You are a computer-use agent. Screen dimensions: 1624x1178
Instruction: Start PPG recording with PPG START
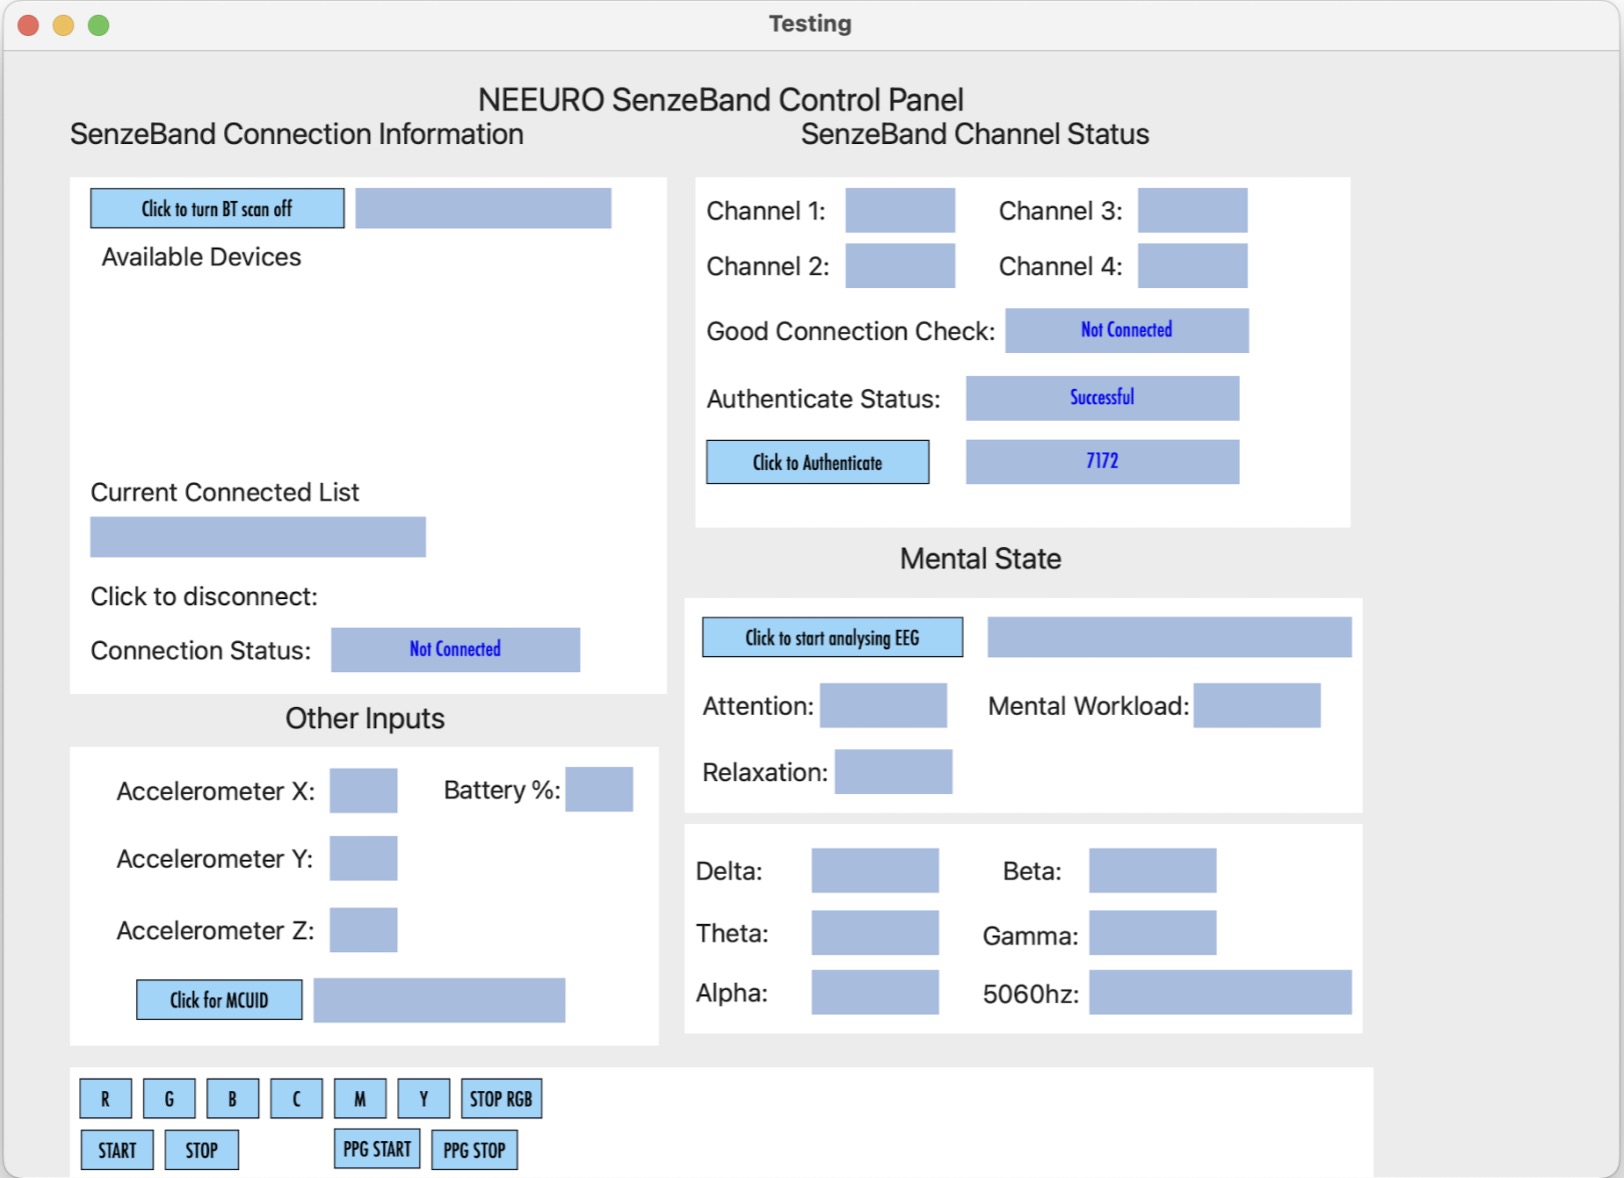(x=377, y=1149)
